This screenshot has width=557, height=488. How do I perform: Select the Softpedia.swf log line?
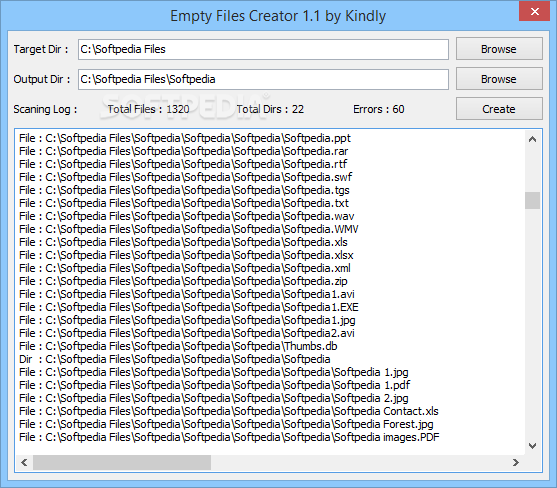[x=185, y=177]
